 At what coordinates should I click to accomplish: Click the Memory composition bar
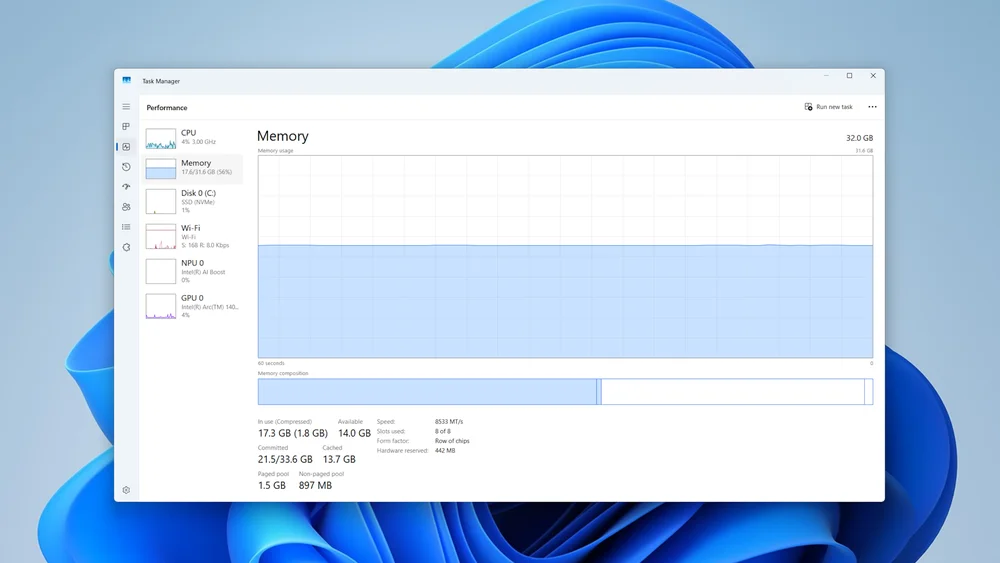pos(565,391)
